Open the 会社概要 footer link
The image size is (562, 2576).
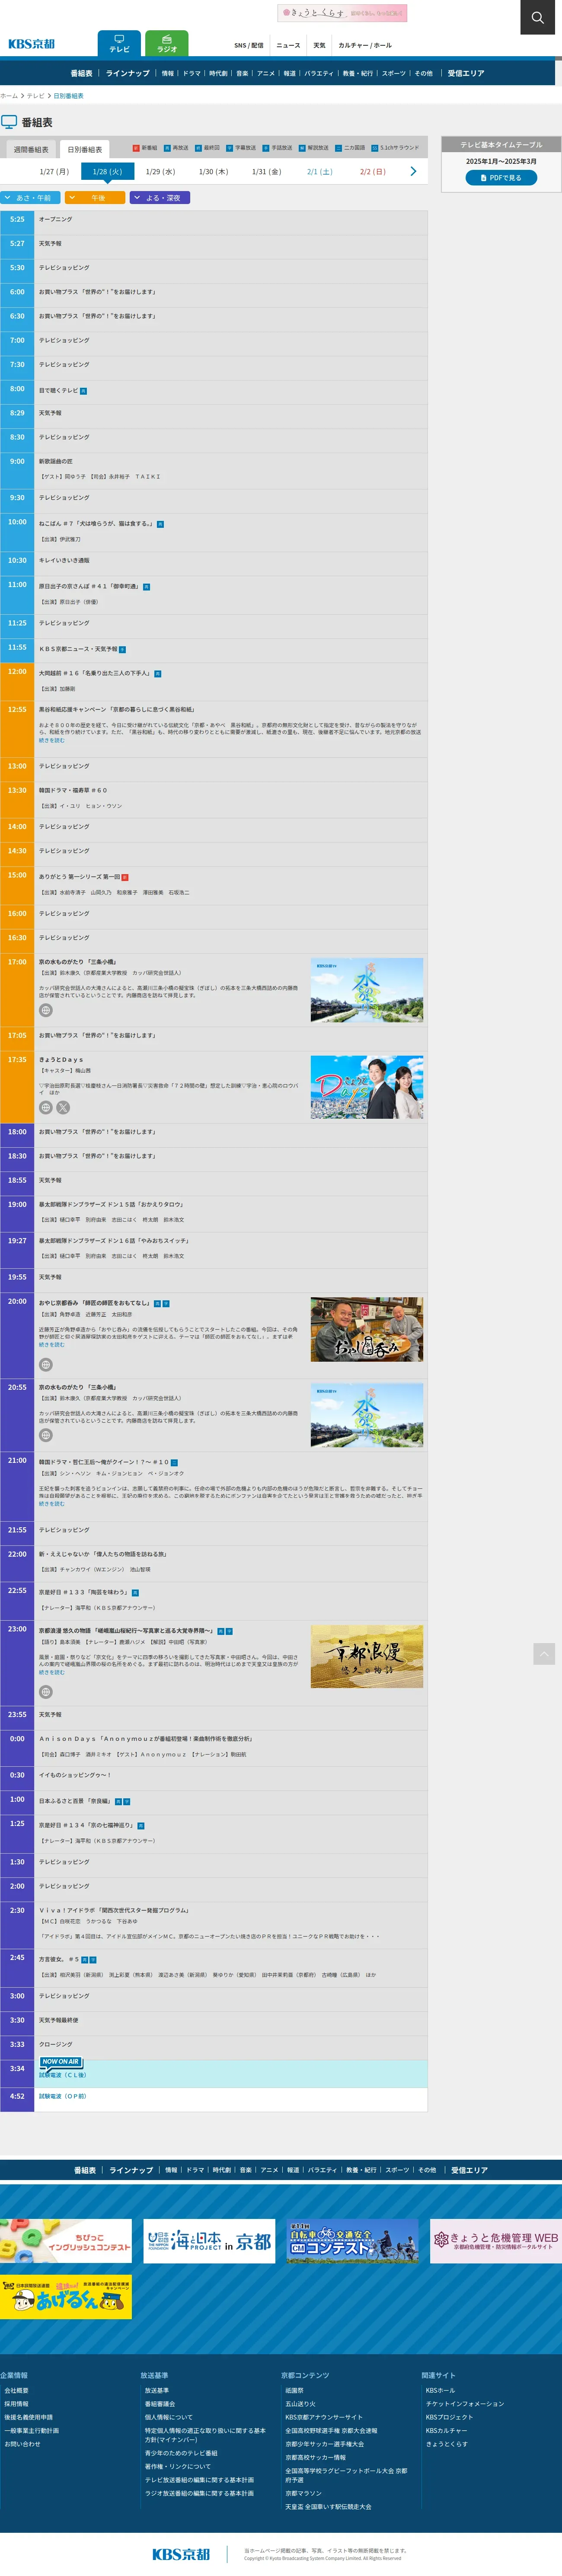tap(16, 2390)
